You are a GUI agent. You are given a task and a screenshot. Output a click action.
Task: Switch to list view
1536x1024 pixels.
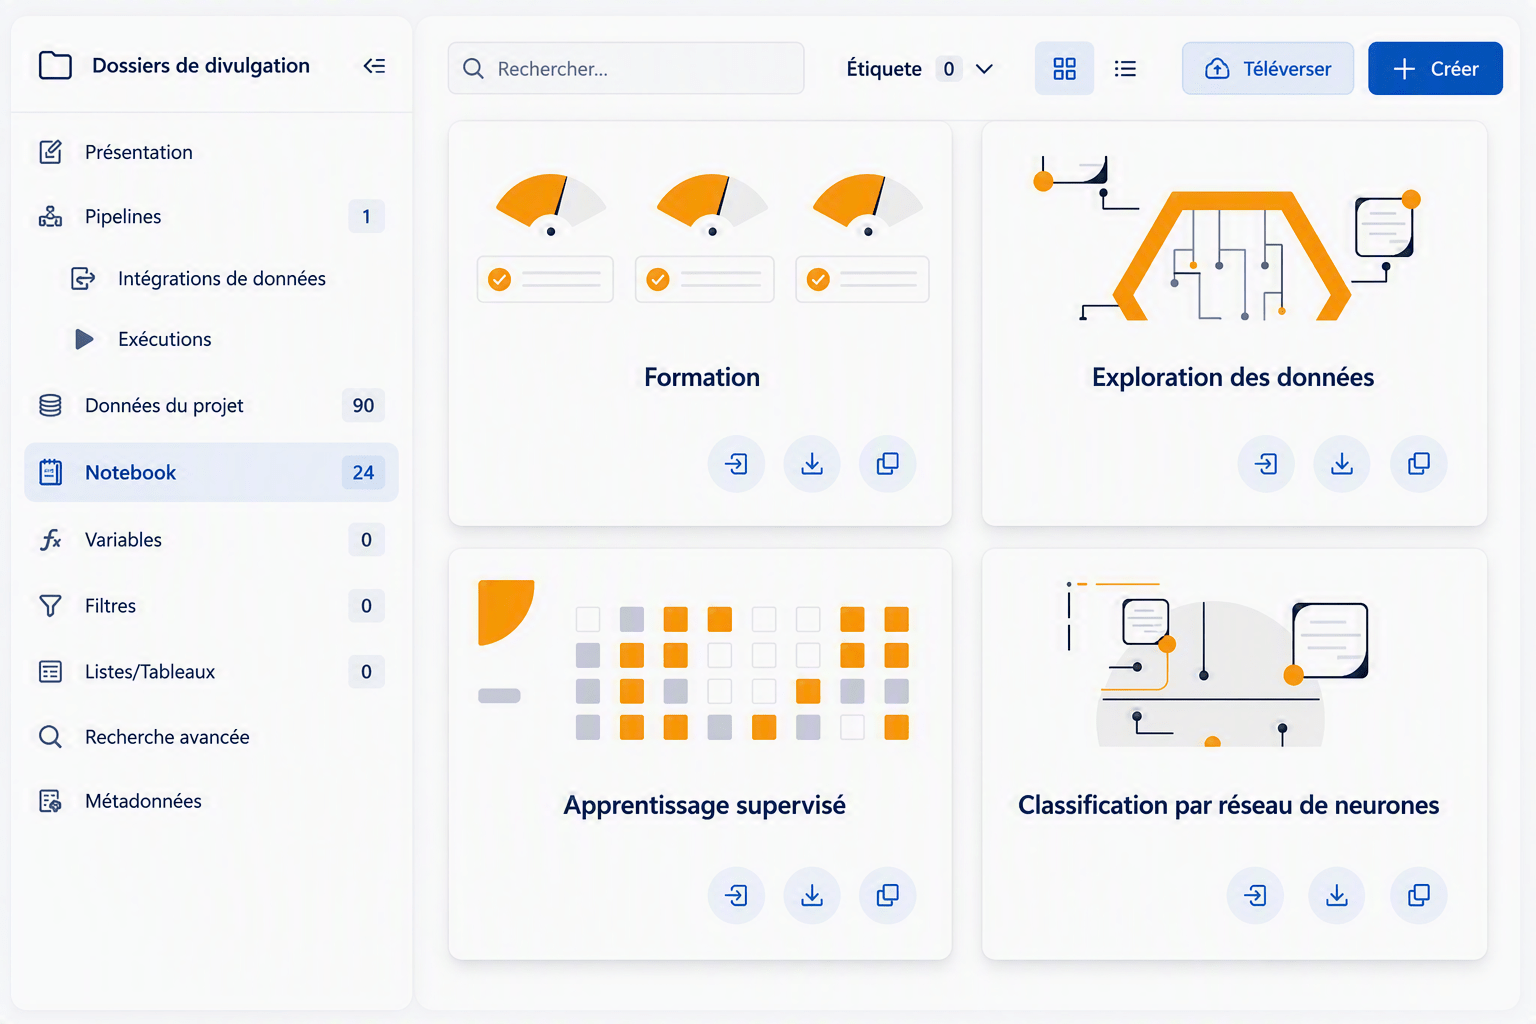click(1125, 68)
